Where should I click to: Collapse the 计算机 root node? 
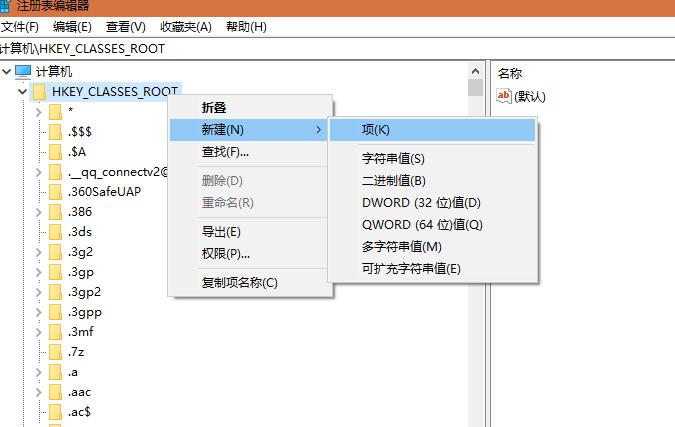pyautogui.click(x=7, y=72)
